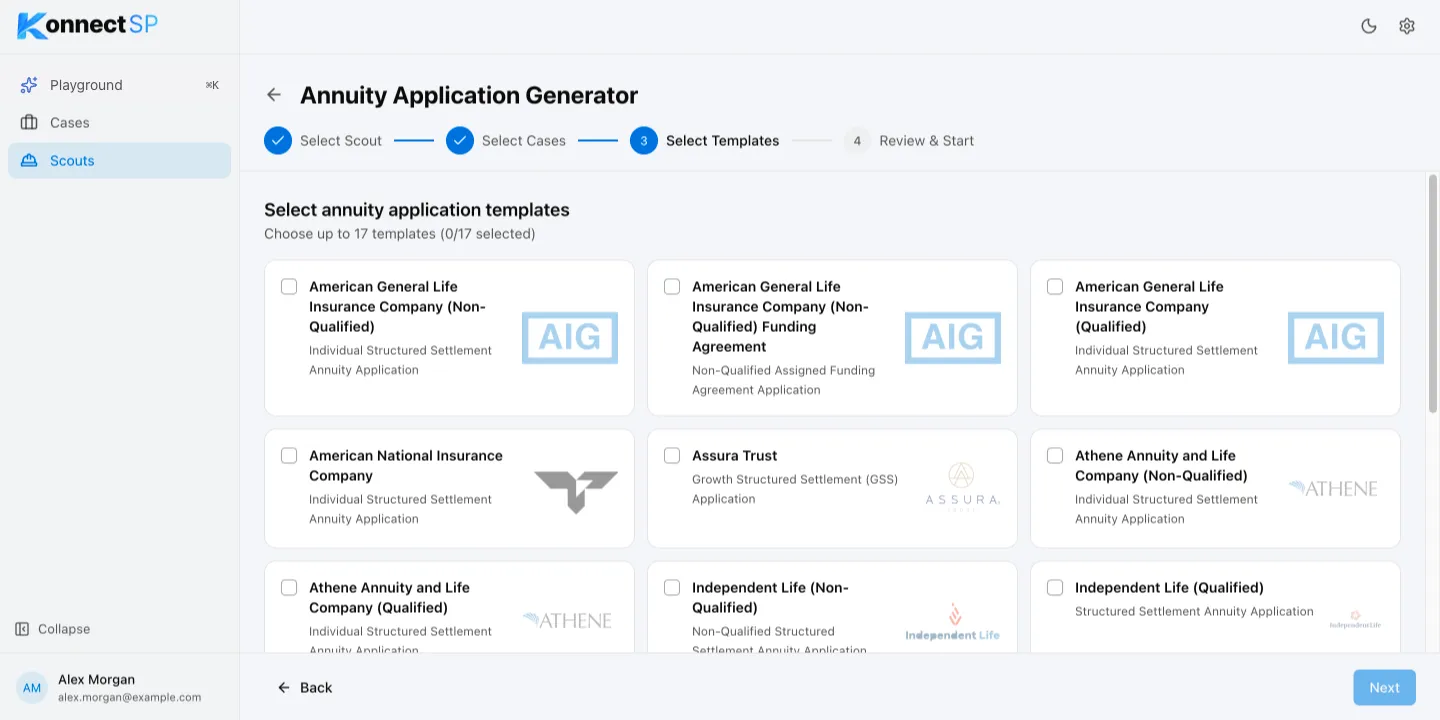Check Assura Trust template
Image resolution: width=1440 pixels, height=720 pixels.
tap(672, 456)
